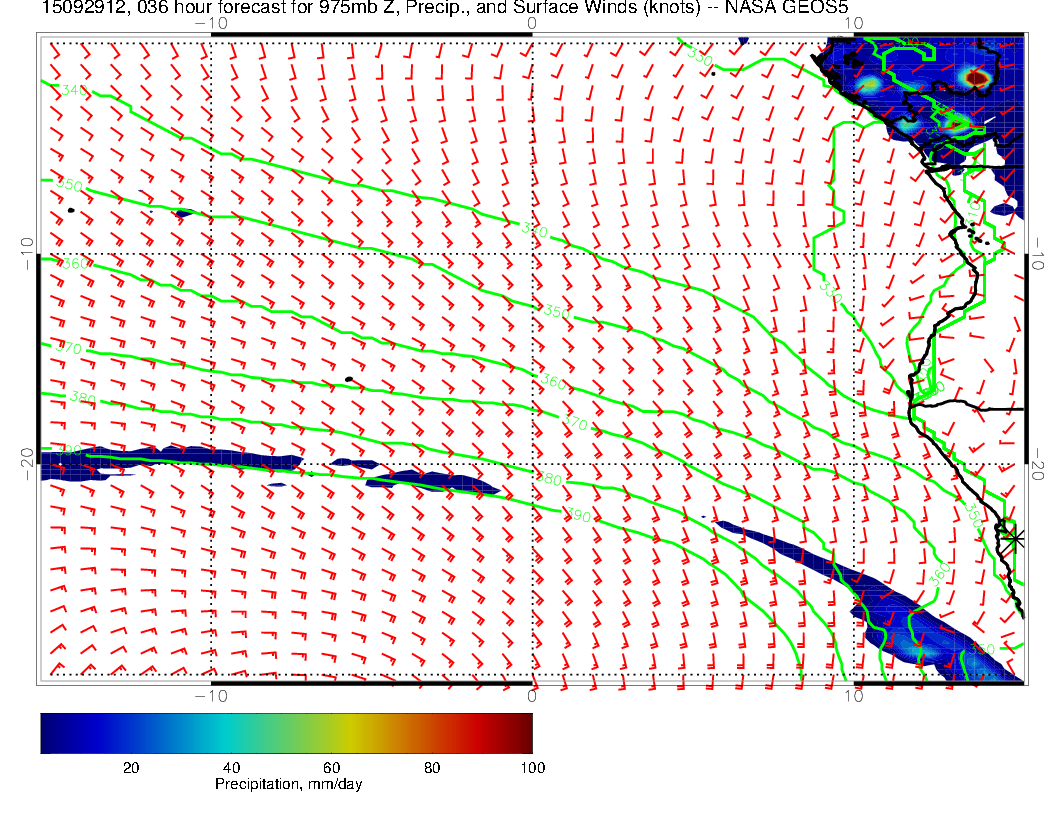Click the long blue rain band at the far left
The image size is (1056, 816).
point(170,464)
